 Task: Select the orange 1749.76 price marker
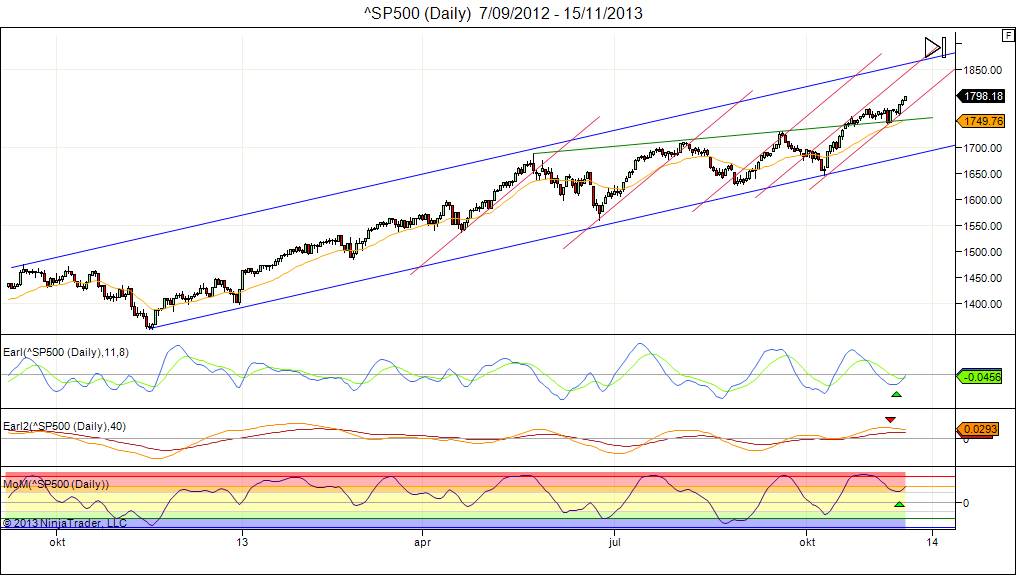(x=983, y=121)
